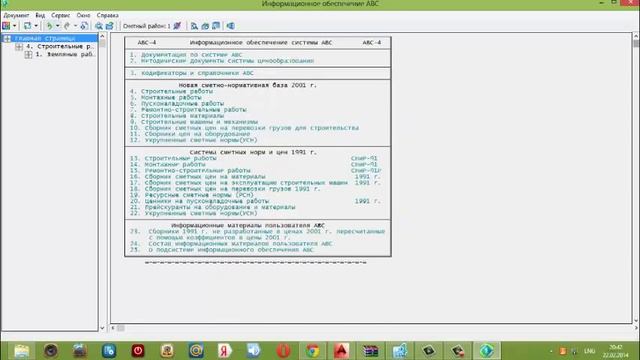Open link 24. Состав информационных материалов пользователя
Image resolution: width=640 pixels, height=360 pixels.
(x=231, y=244)
